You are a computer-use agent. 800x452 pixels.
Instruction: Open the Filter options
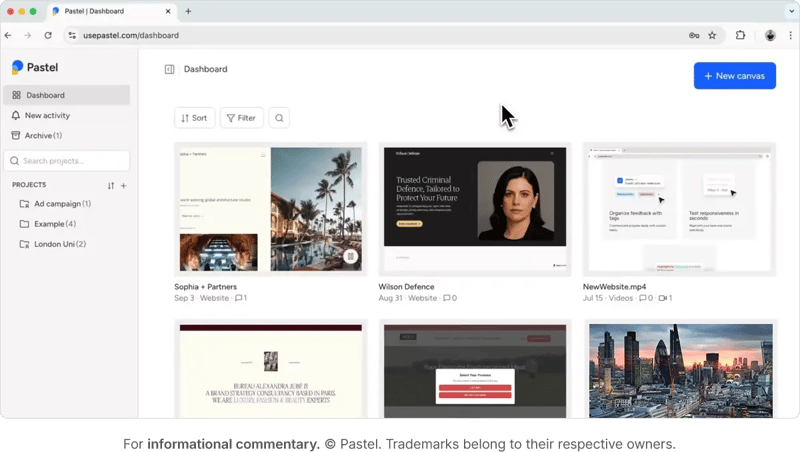(241, 118)
